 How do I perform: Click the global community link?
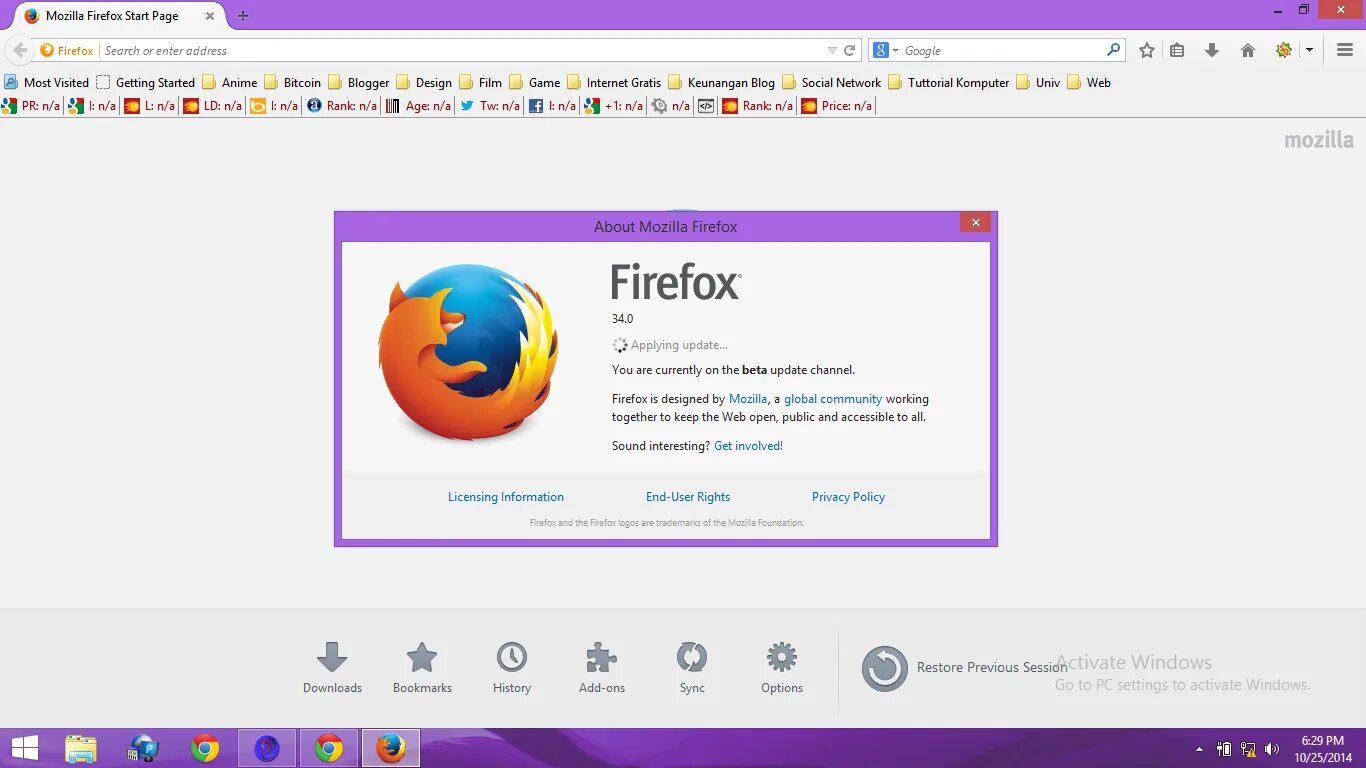pos(833,399)
